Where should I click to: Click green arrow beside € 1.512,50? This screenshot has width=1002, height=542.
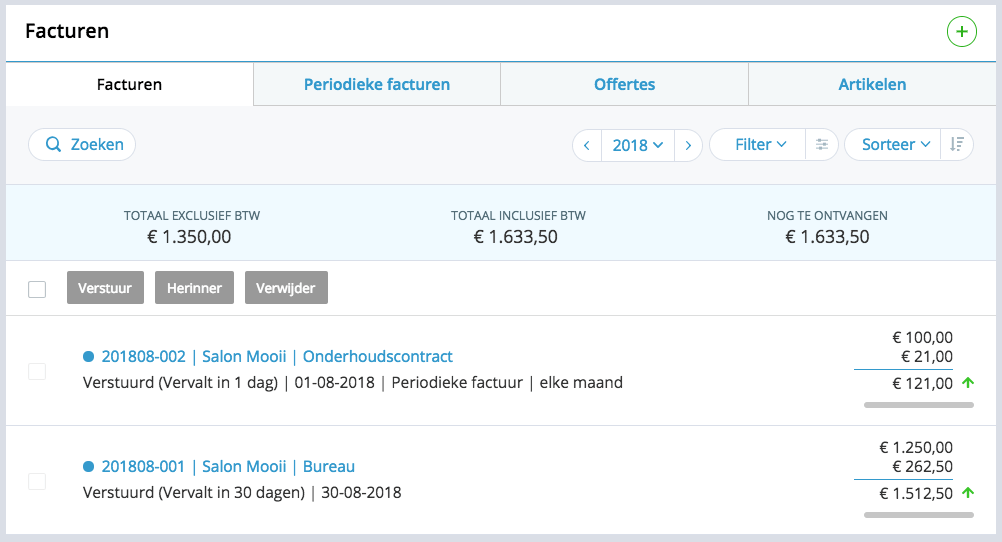967,493
